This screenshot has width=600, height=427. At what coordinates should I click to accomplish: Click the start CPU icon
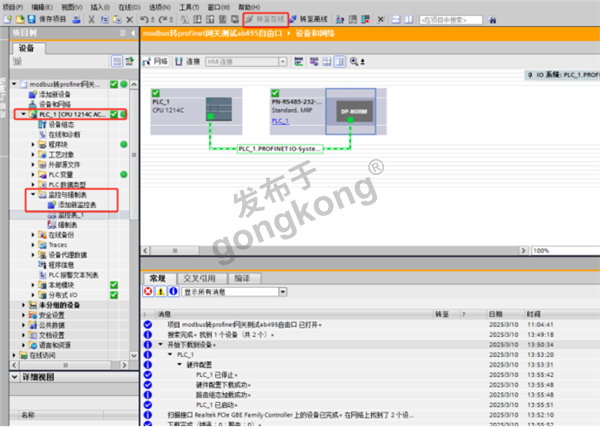(x=353, y=19)
